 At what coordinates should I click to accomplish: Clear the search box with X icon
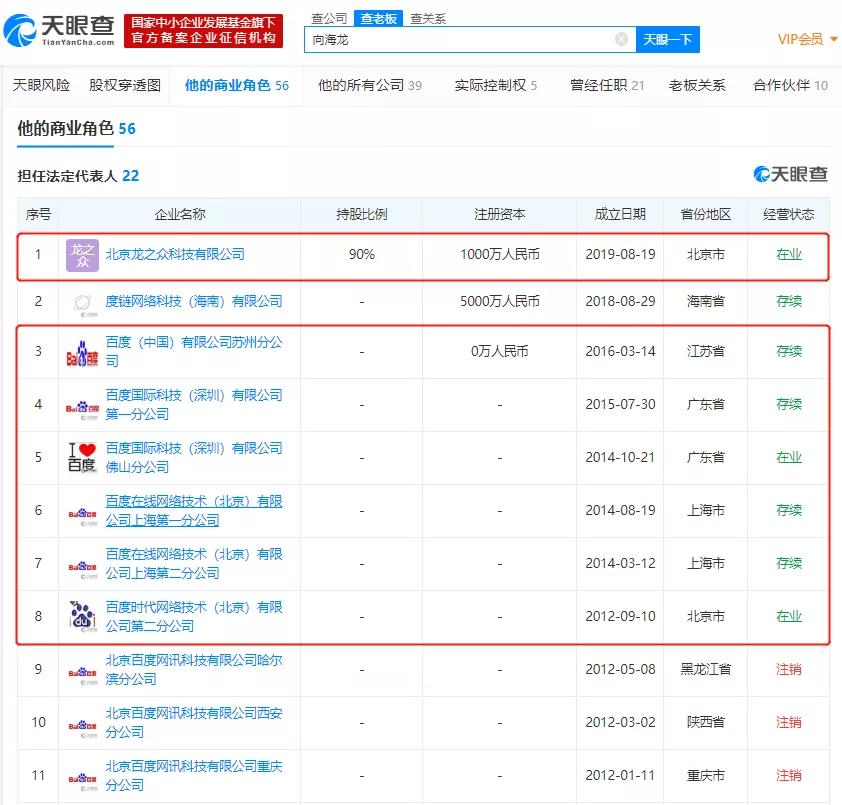pos(621,39)
